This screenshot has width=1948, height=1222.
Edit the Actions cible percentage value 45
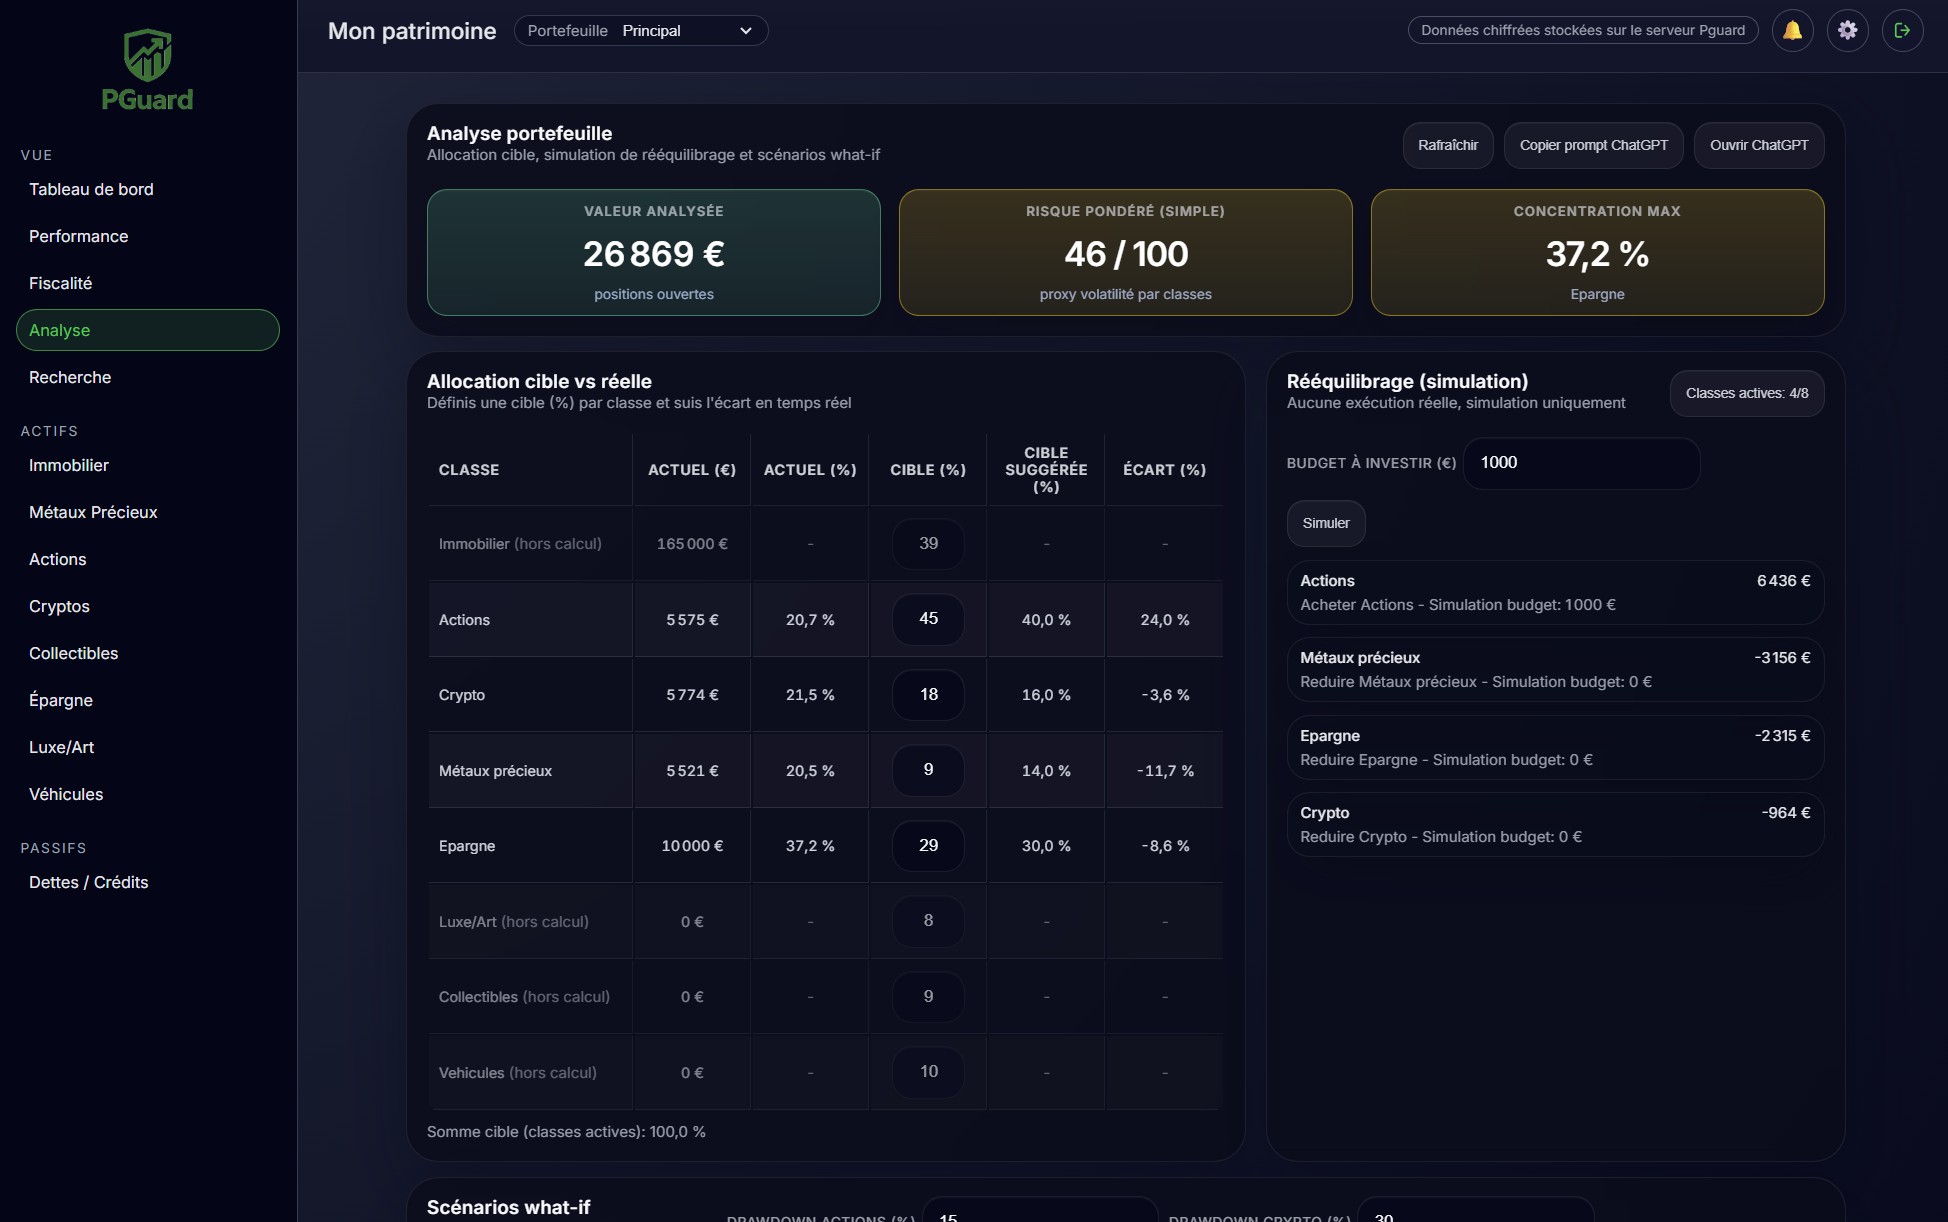pos(927,619)
